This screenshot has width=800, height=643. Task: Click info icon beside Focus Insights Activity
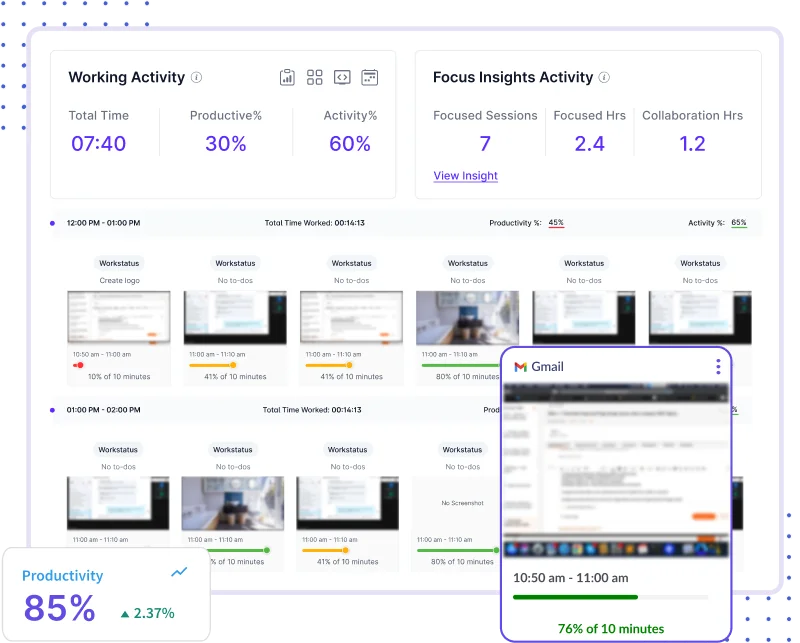coord(604,78)
